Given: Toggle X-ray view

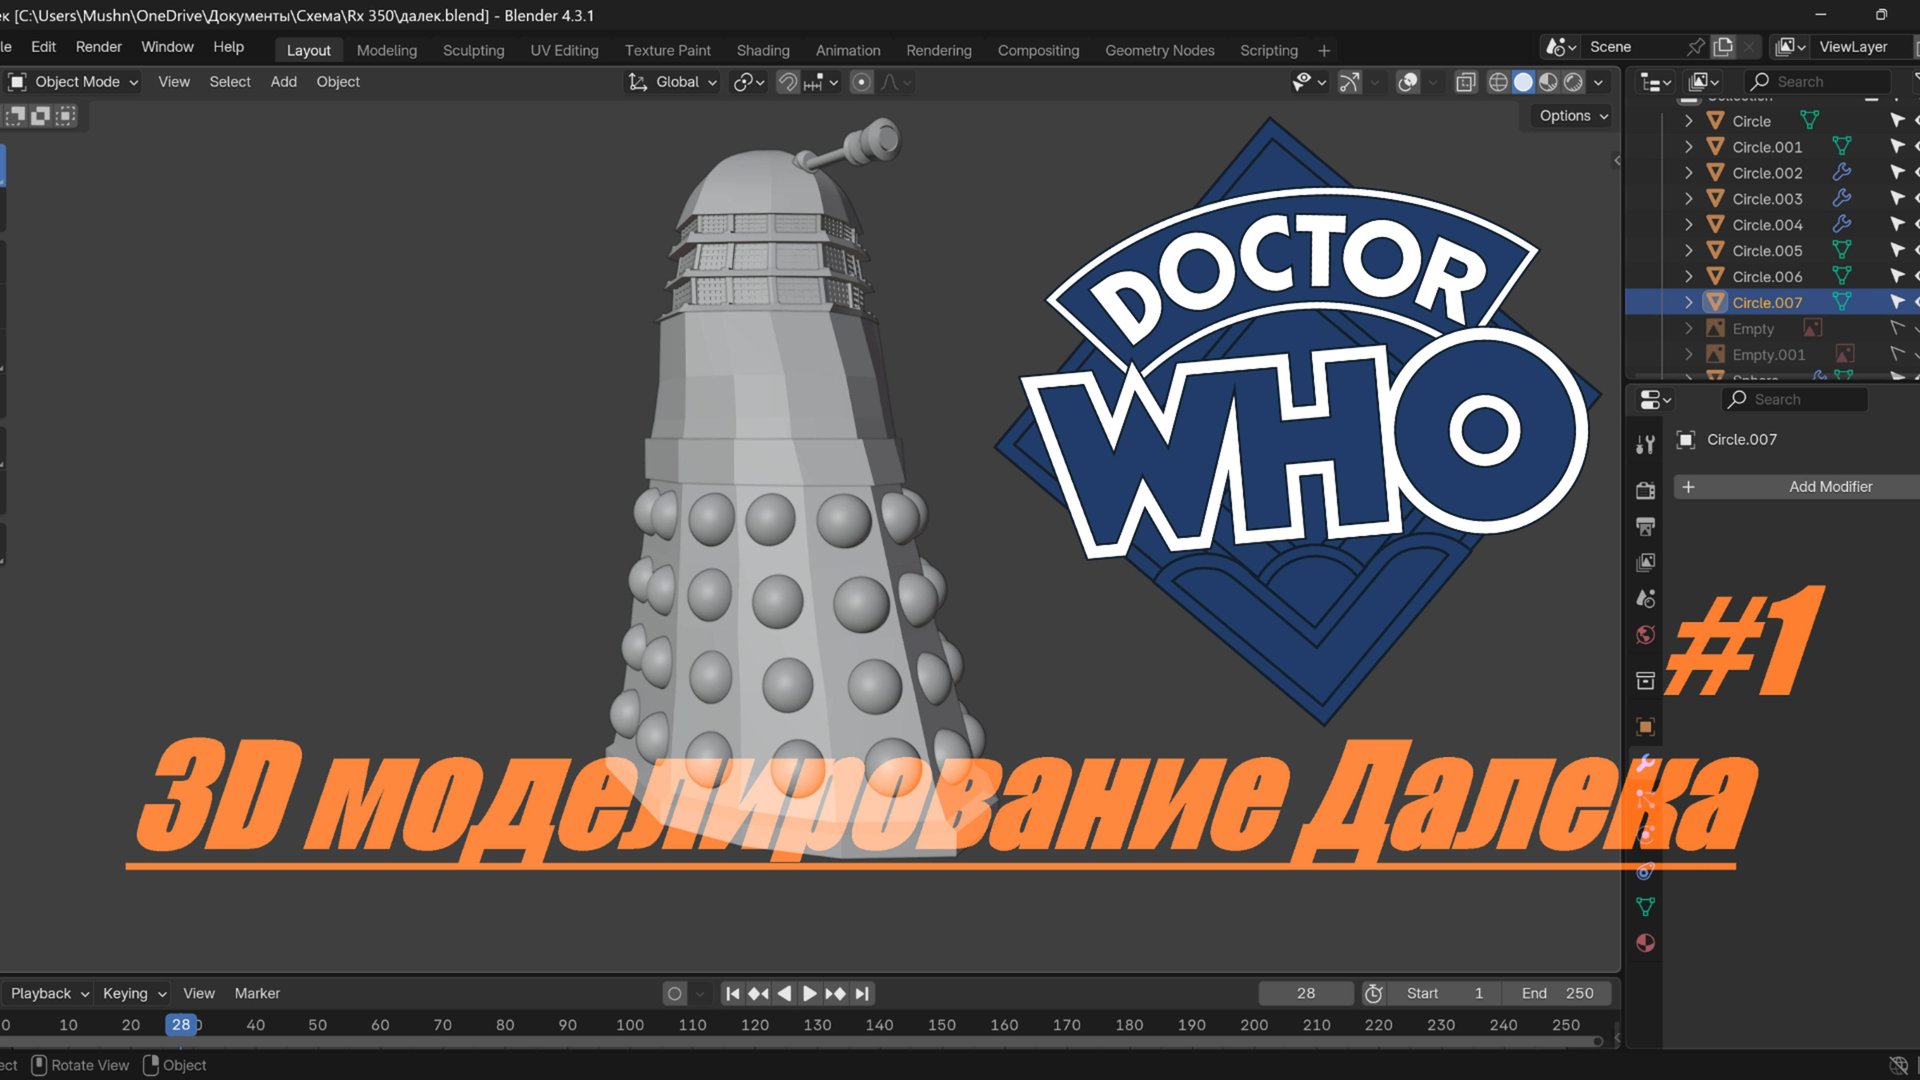Looking at the screenshot, I should coord(1466,82).
